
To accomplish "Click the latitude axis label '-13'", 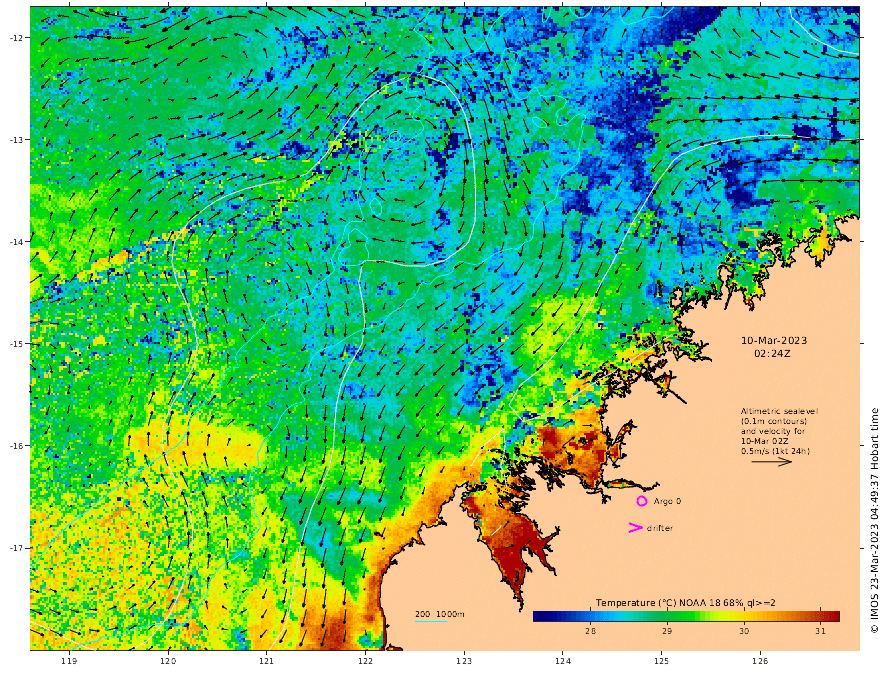I will click(x=16, y=140).
